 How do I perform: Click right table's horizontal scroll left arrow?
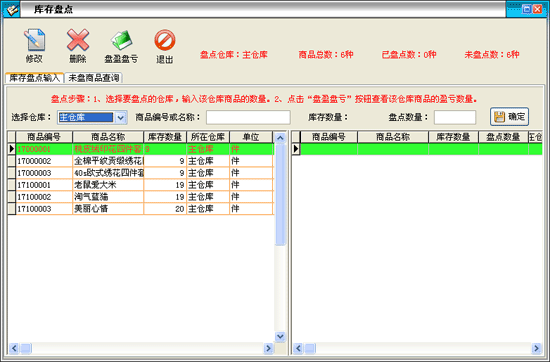(298, 348)
